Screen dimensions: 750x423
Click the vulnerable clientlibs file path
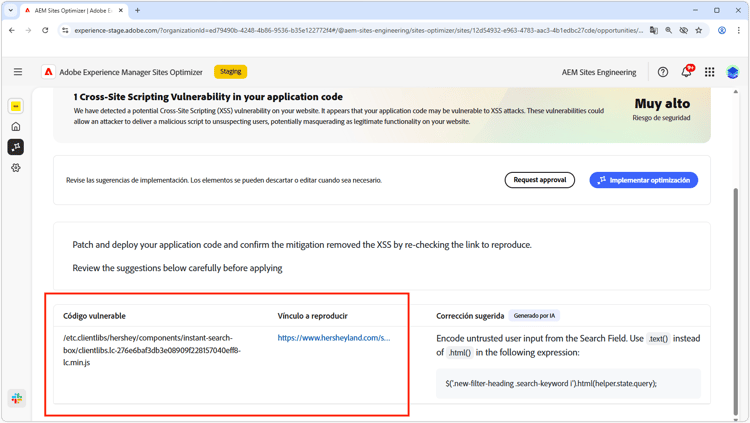click(152, 350)
